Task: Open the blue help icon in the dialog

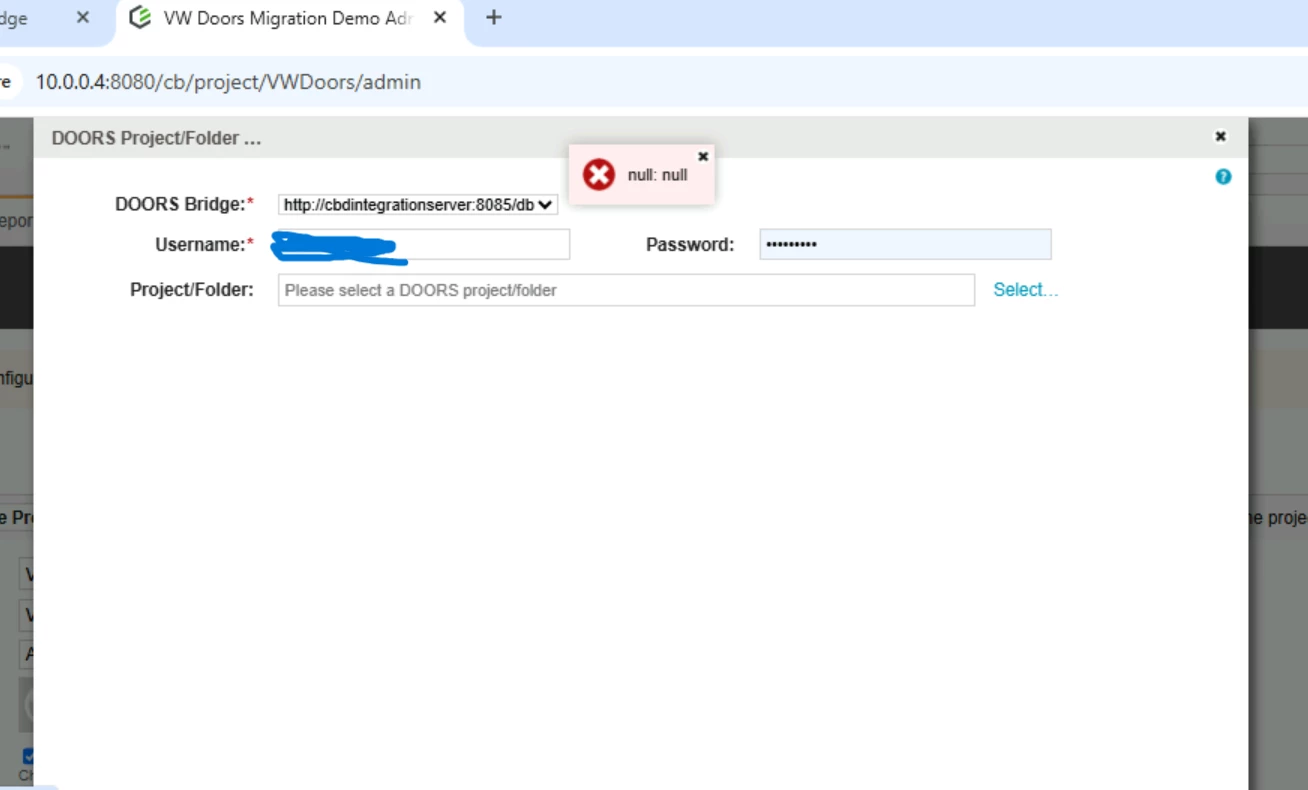Action: click(1223, 177)
